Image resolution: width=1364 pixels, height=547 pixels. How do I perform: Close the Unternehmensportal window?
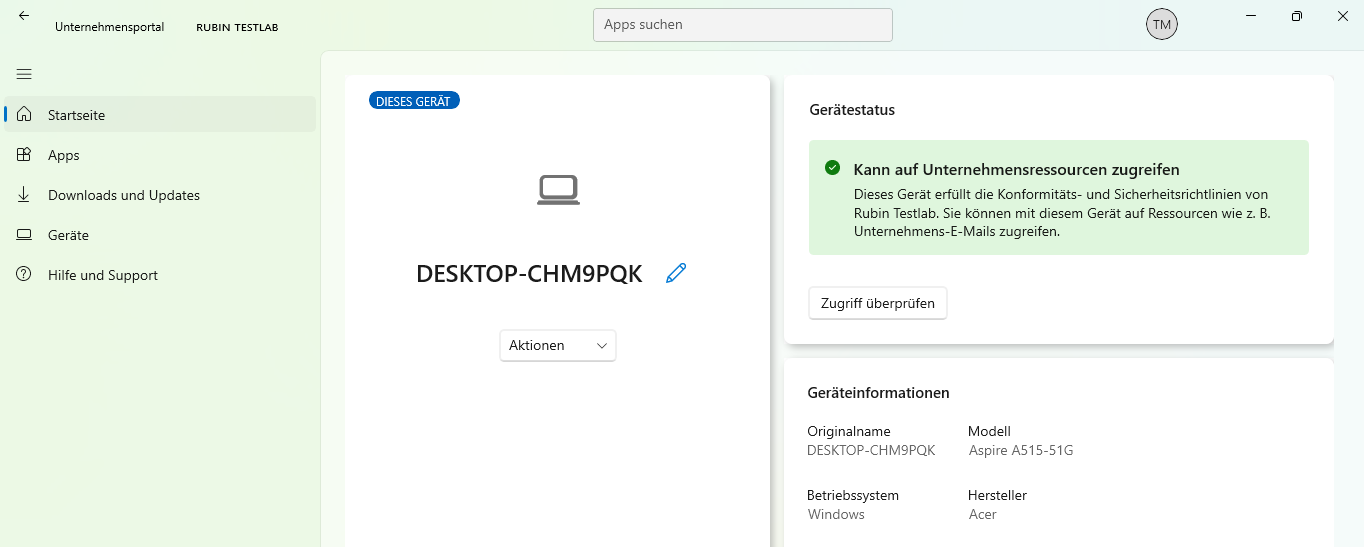pos(1342,16)
